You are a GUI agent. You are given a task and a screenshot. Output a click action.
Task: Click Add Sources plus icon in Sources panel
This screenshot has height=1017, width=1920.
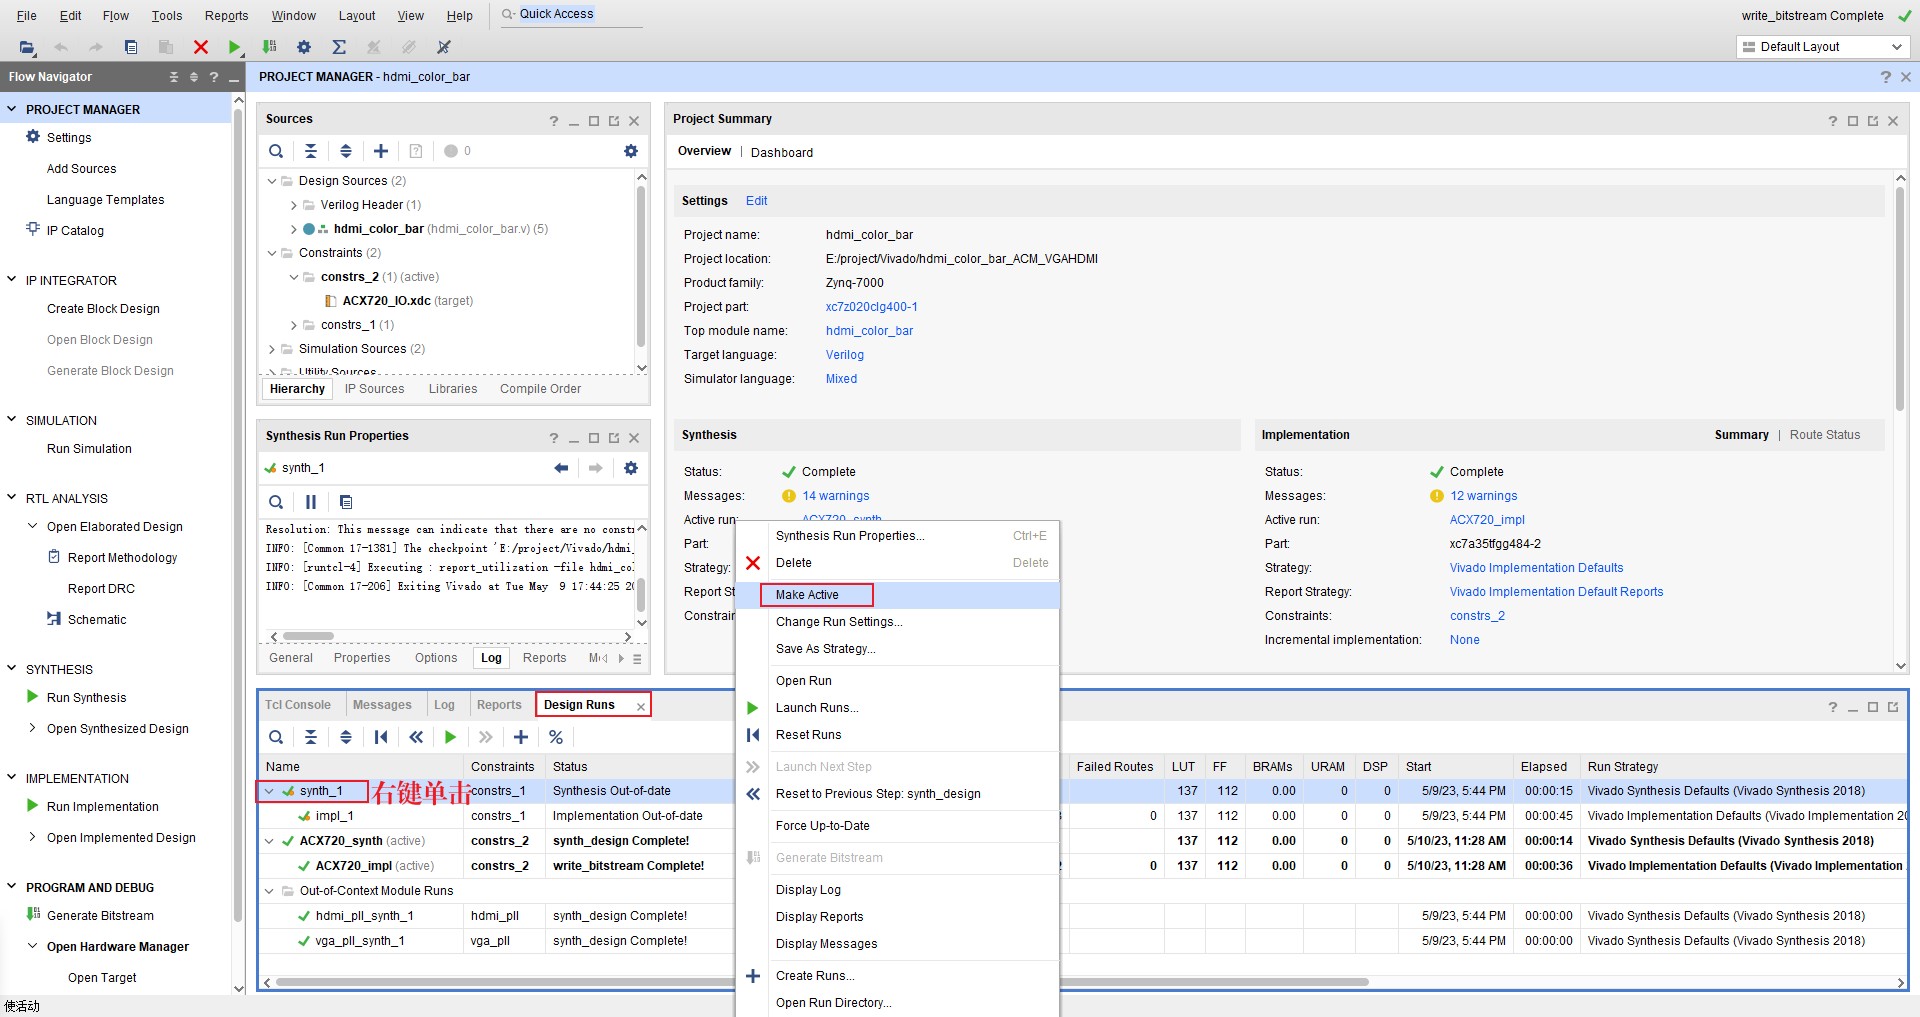point(381,151)
